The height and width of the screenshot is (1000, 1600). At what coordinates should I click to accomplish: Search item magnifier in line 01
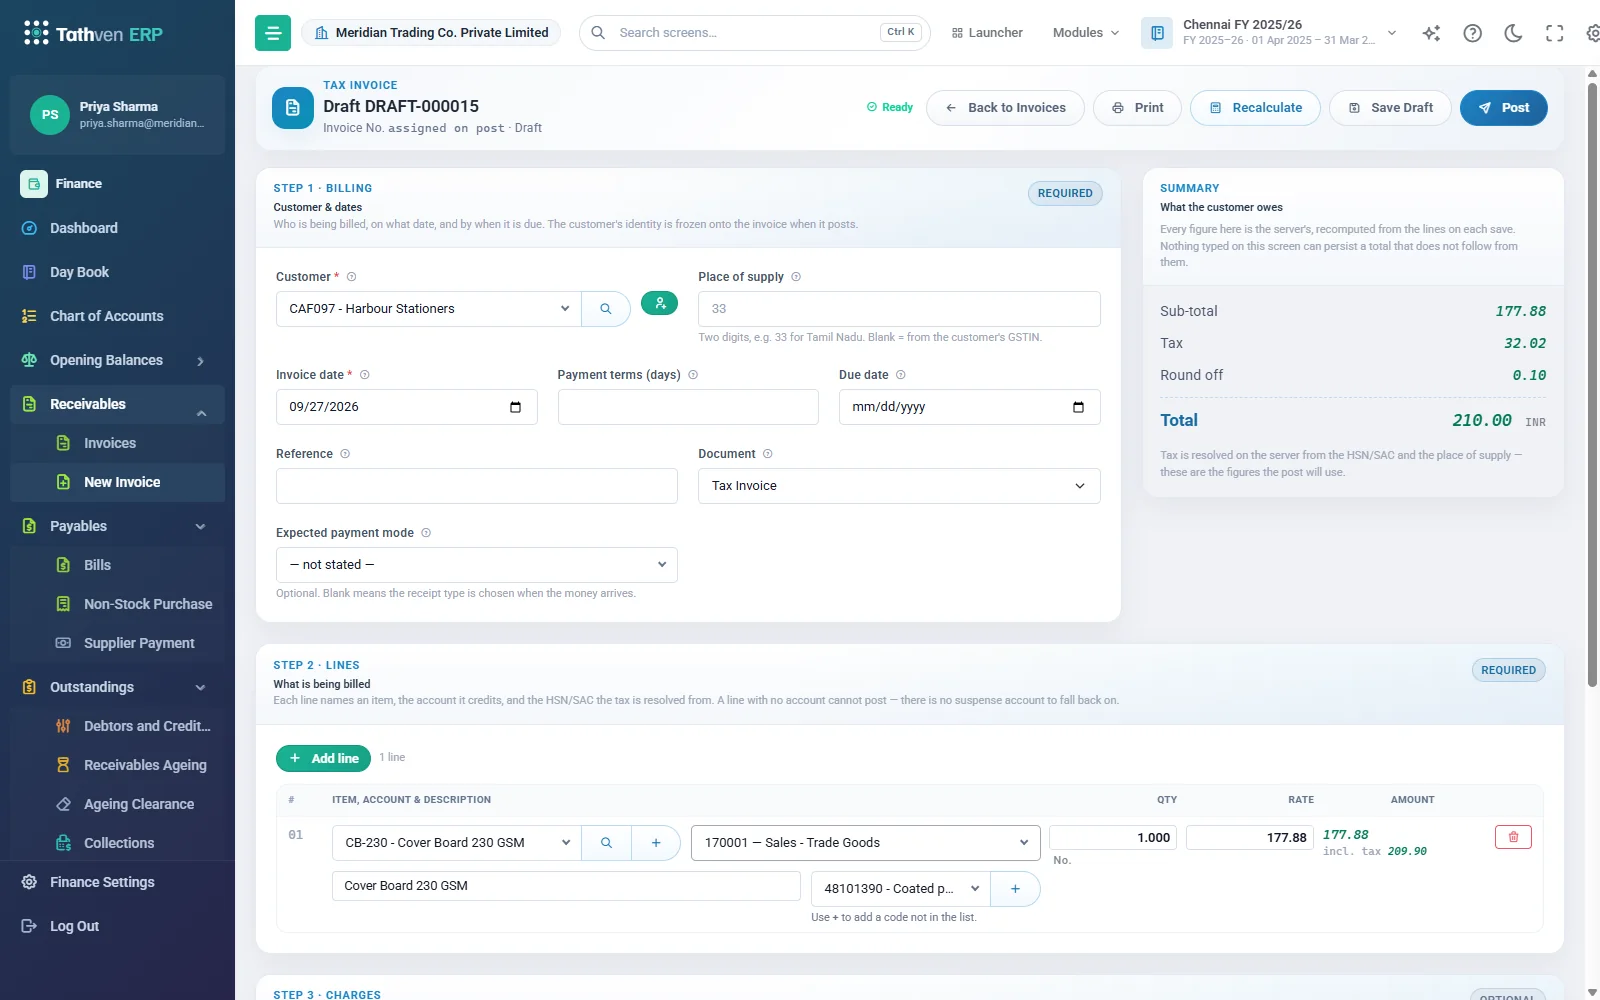click(x=606, y=843)
